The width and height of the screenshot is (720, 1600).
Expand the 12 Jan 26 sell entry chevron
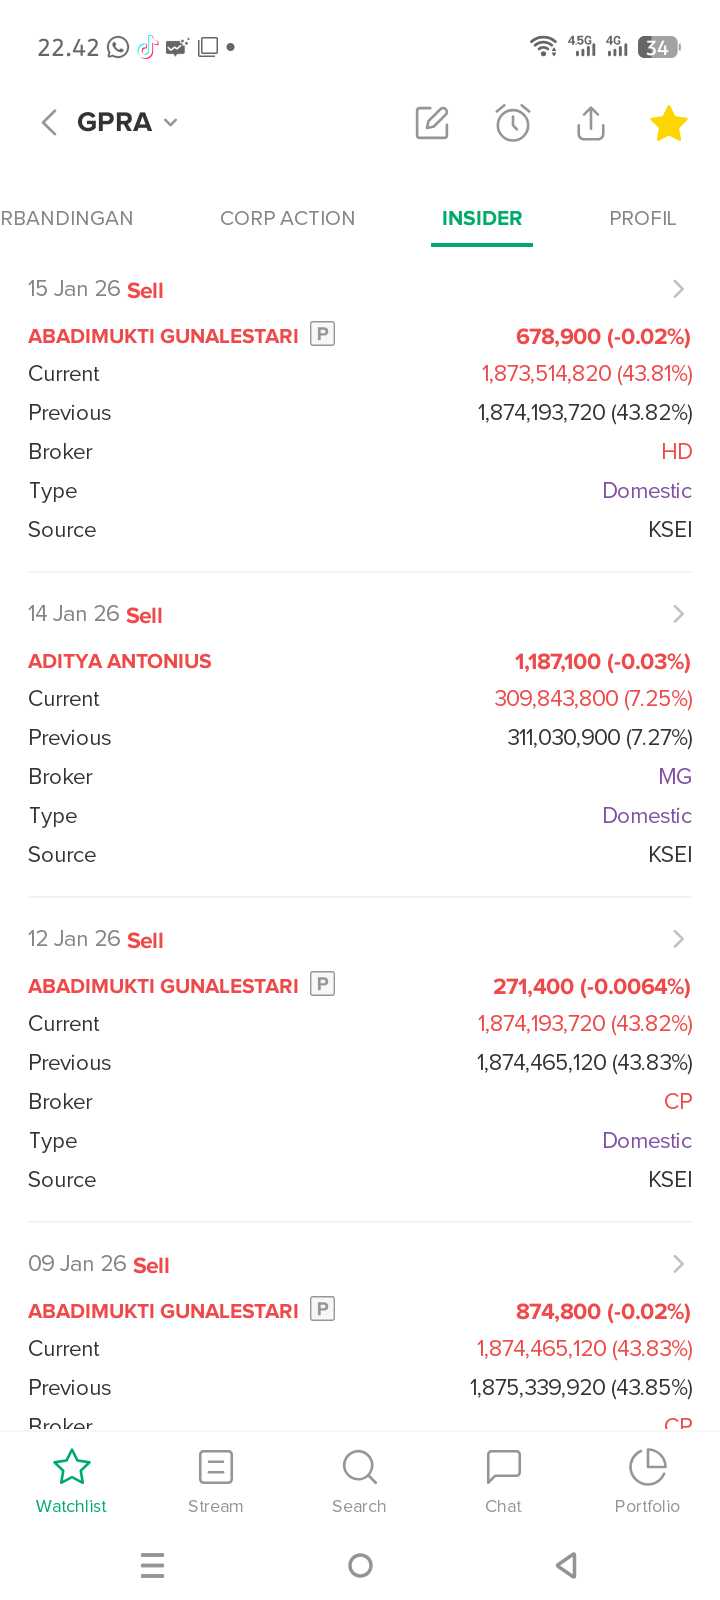[678, 939]
